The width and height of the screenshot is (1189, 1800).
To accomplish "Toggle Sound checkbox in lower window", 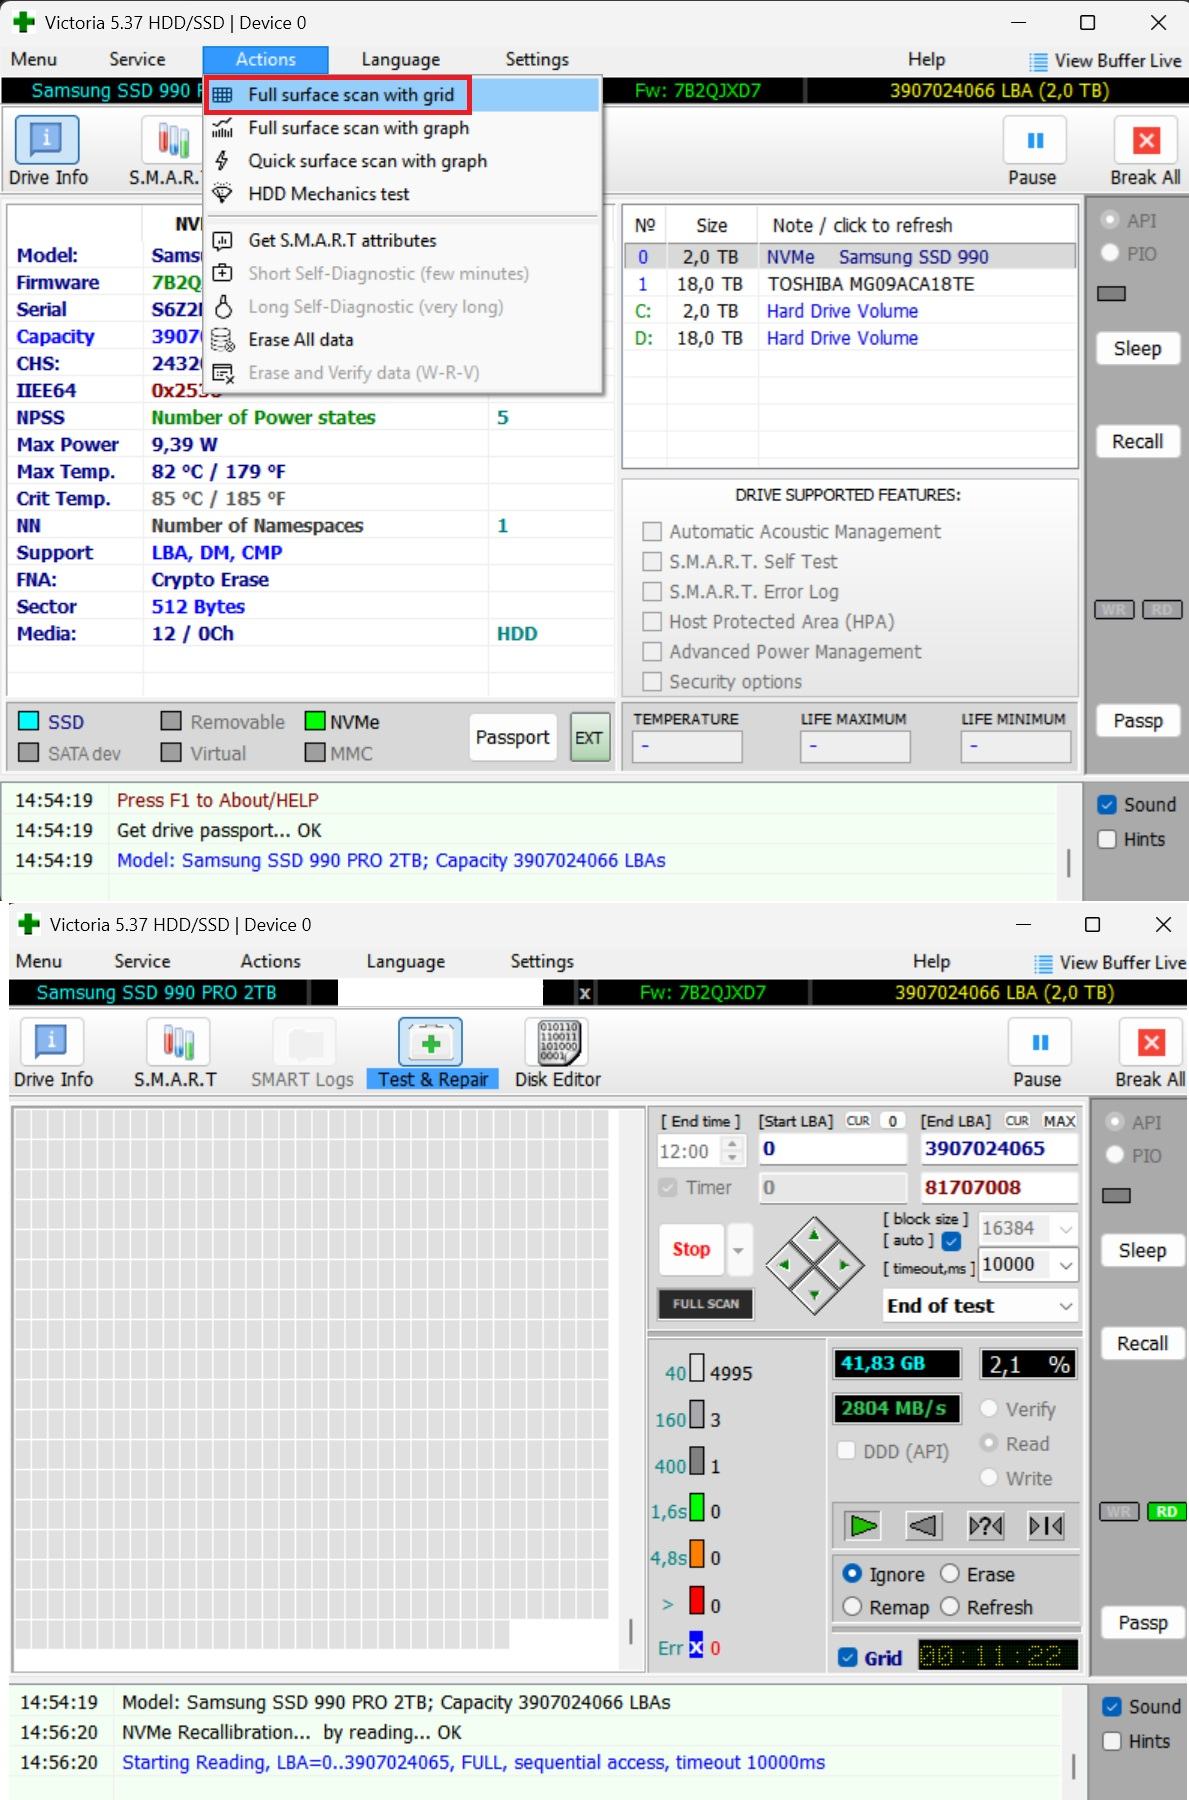I will (x=1111, y=1707).
